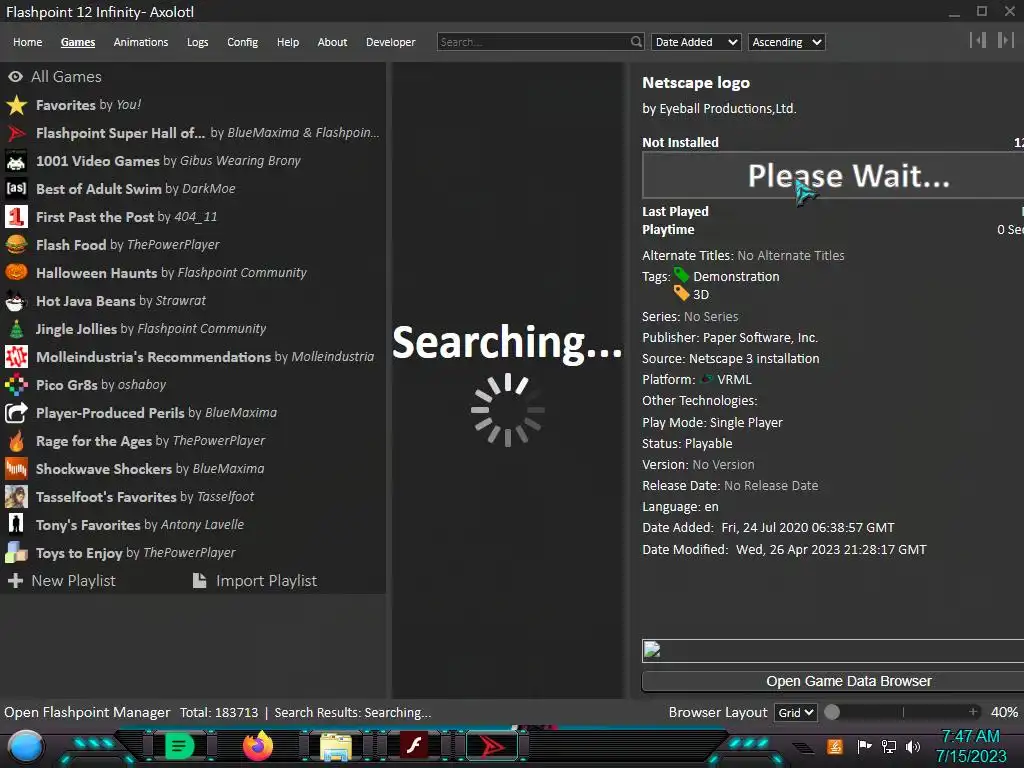Show All Games via eye icon

pos(16,77)
